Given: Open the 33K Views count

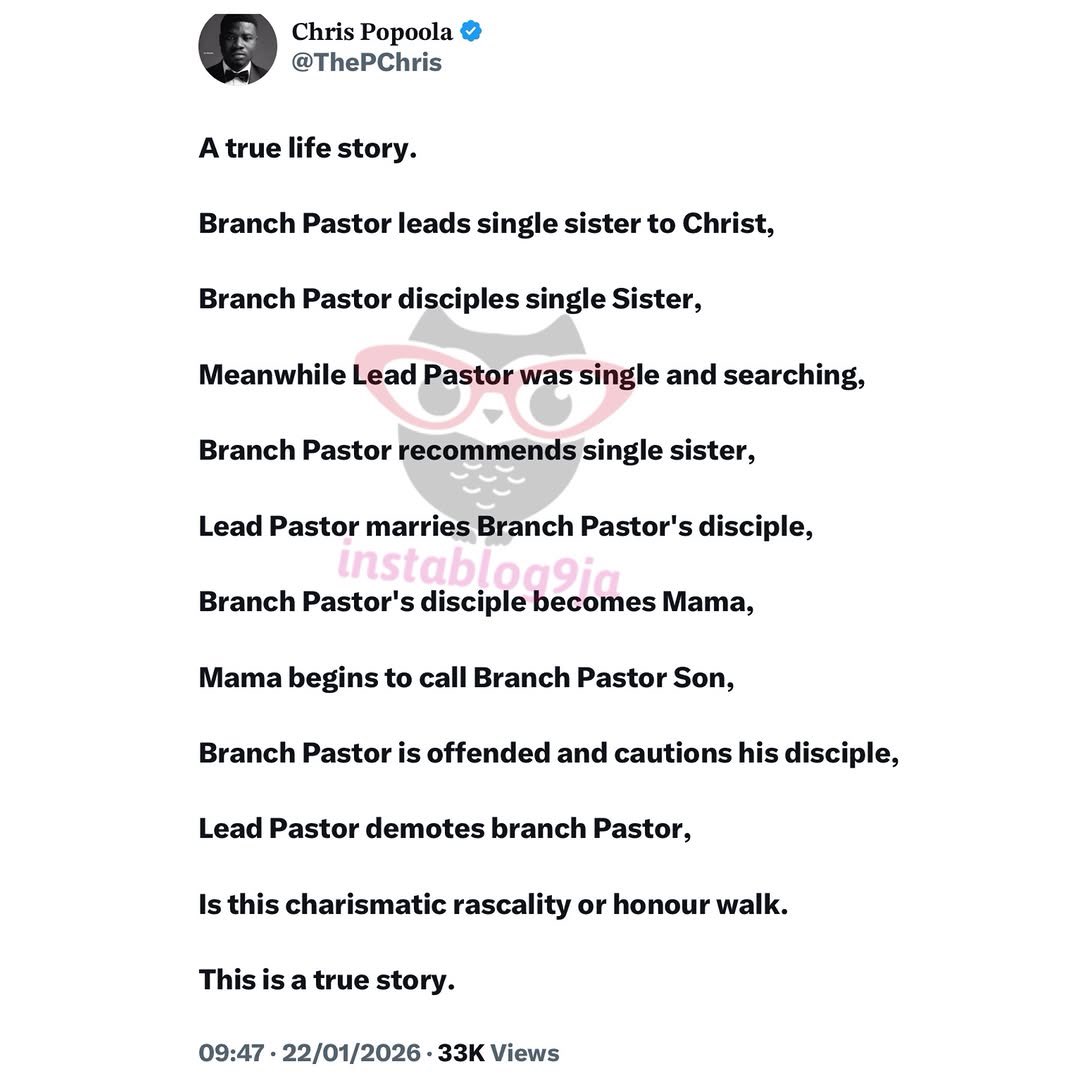Looking at the screenshot, I should 498,1053.
